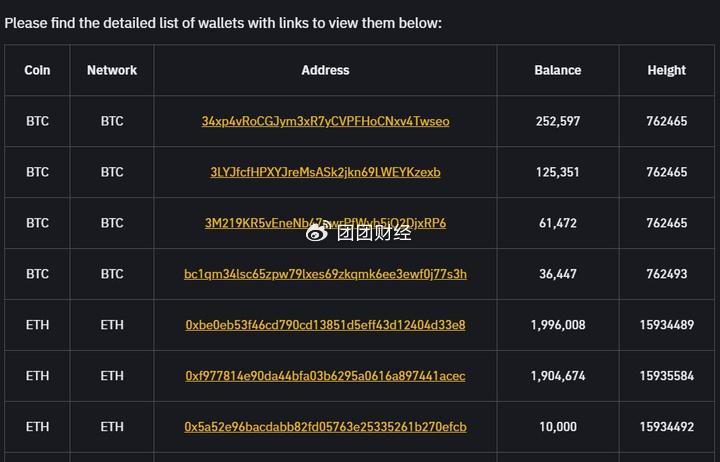Open BTC address link 3LYJfcfHPXYJreMsASk2jkn69LWEYKzexb
The height and width of the screenshot is (462, 720).
(325, 172)
